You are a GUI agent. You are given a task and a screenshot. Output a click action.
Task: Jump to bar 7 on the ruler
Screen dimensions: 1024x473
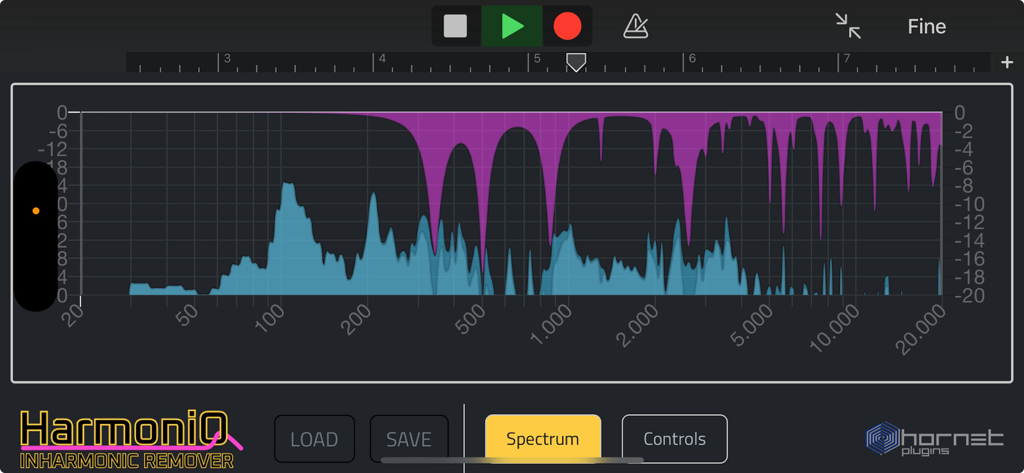847,59
